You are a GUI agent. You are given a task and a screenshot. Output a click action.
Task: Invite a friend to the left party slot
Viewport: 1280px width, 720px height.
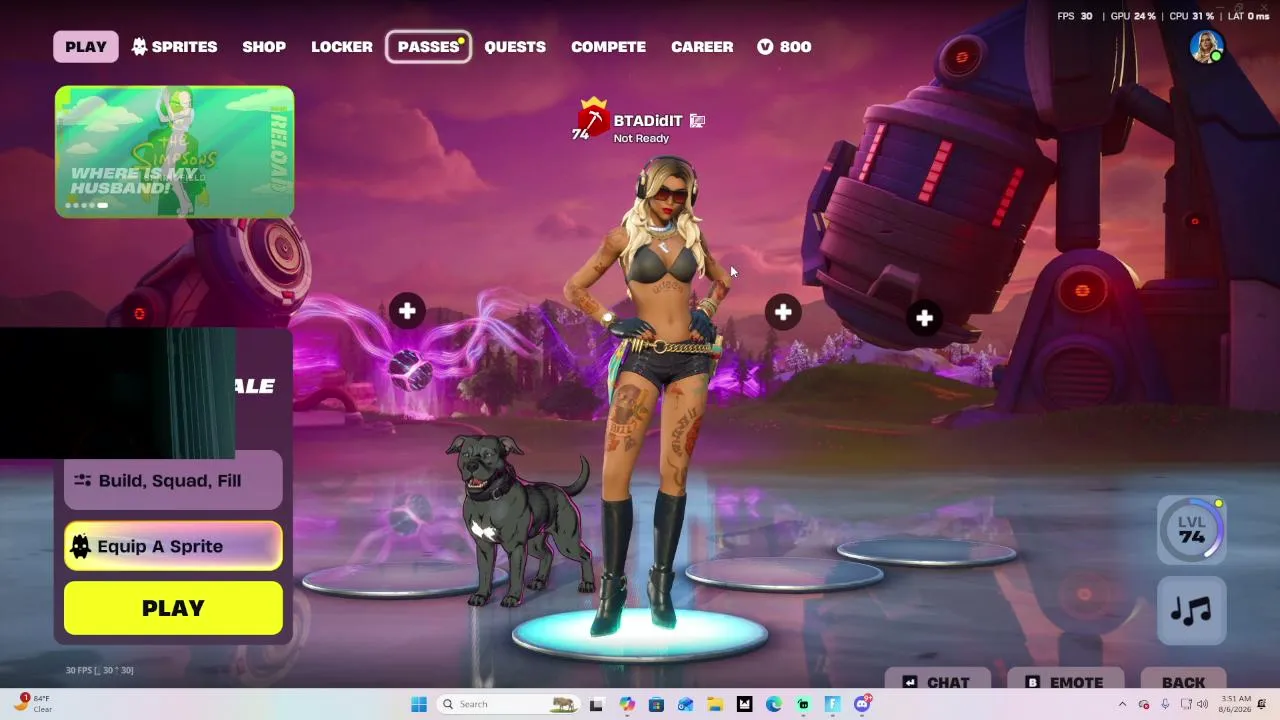407,312
